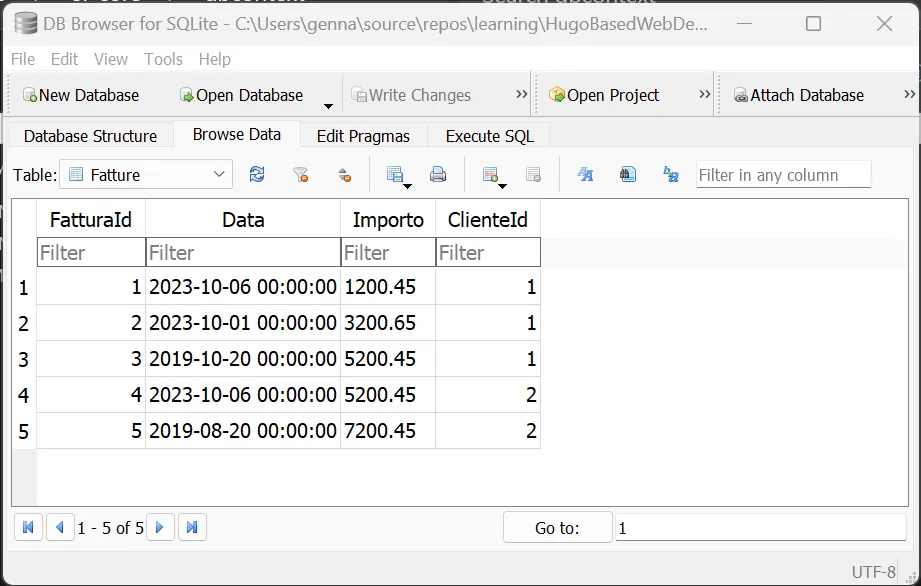Image resolution: width=921 pixels, height=586 pixels.
Task: Click Open Project toolbar button
Action: [604, 95]
